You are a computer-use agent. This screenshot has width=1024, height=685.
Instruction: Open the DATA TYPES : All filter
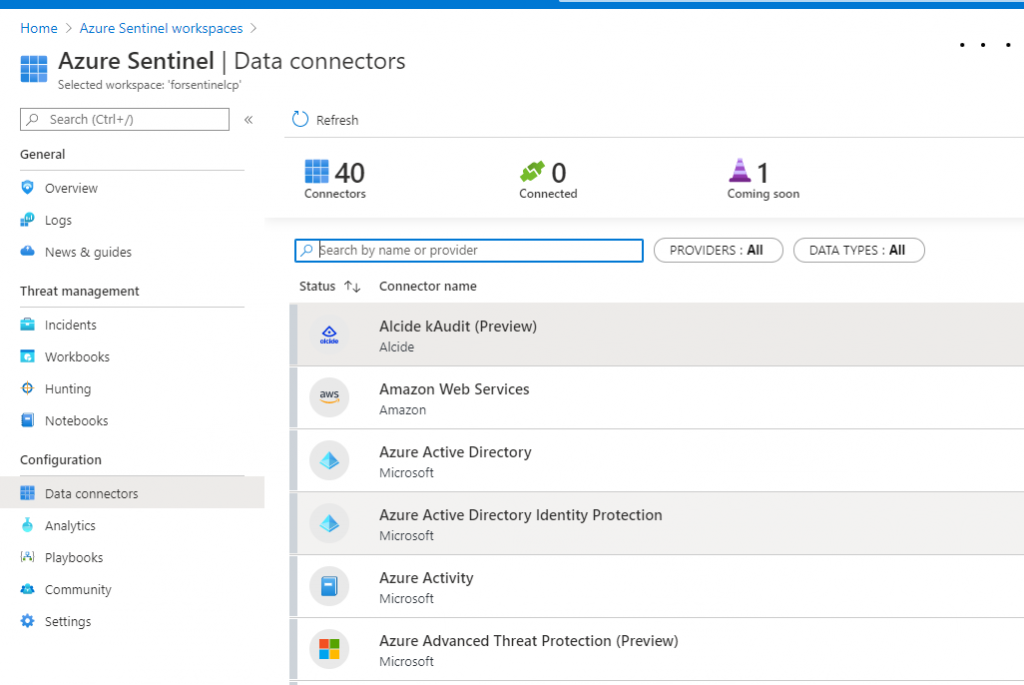tap(859, 250)
